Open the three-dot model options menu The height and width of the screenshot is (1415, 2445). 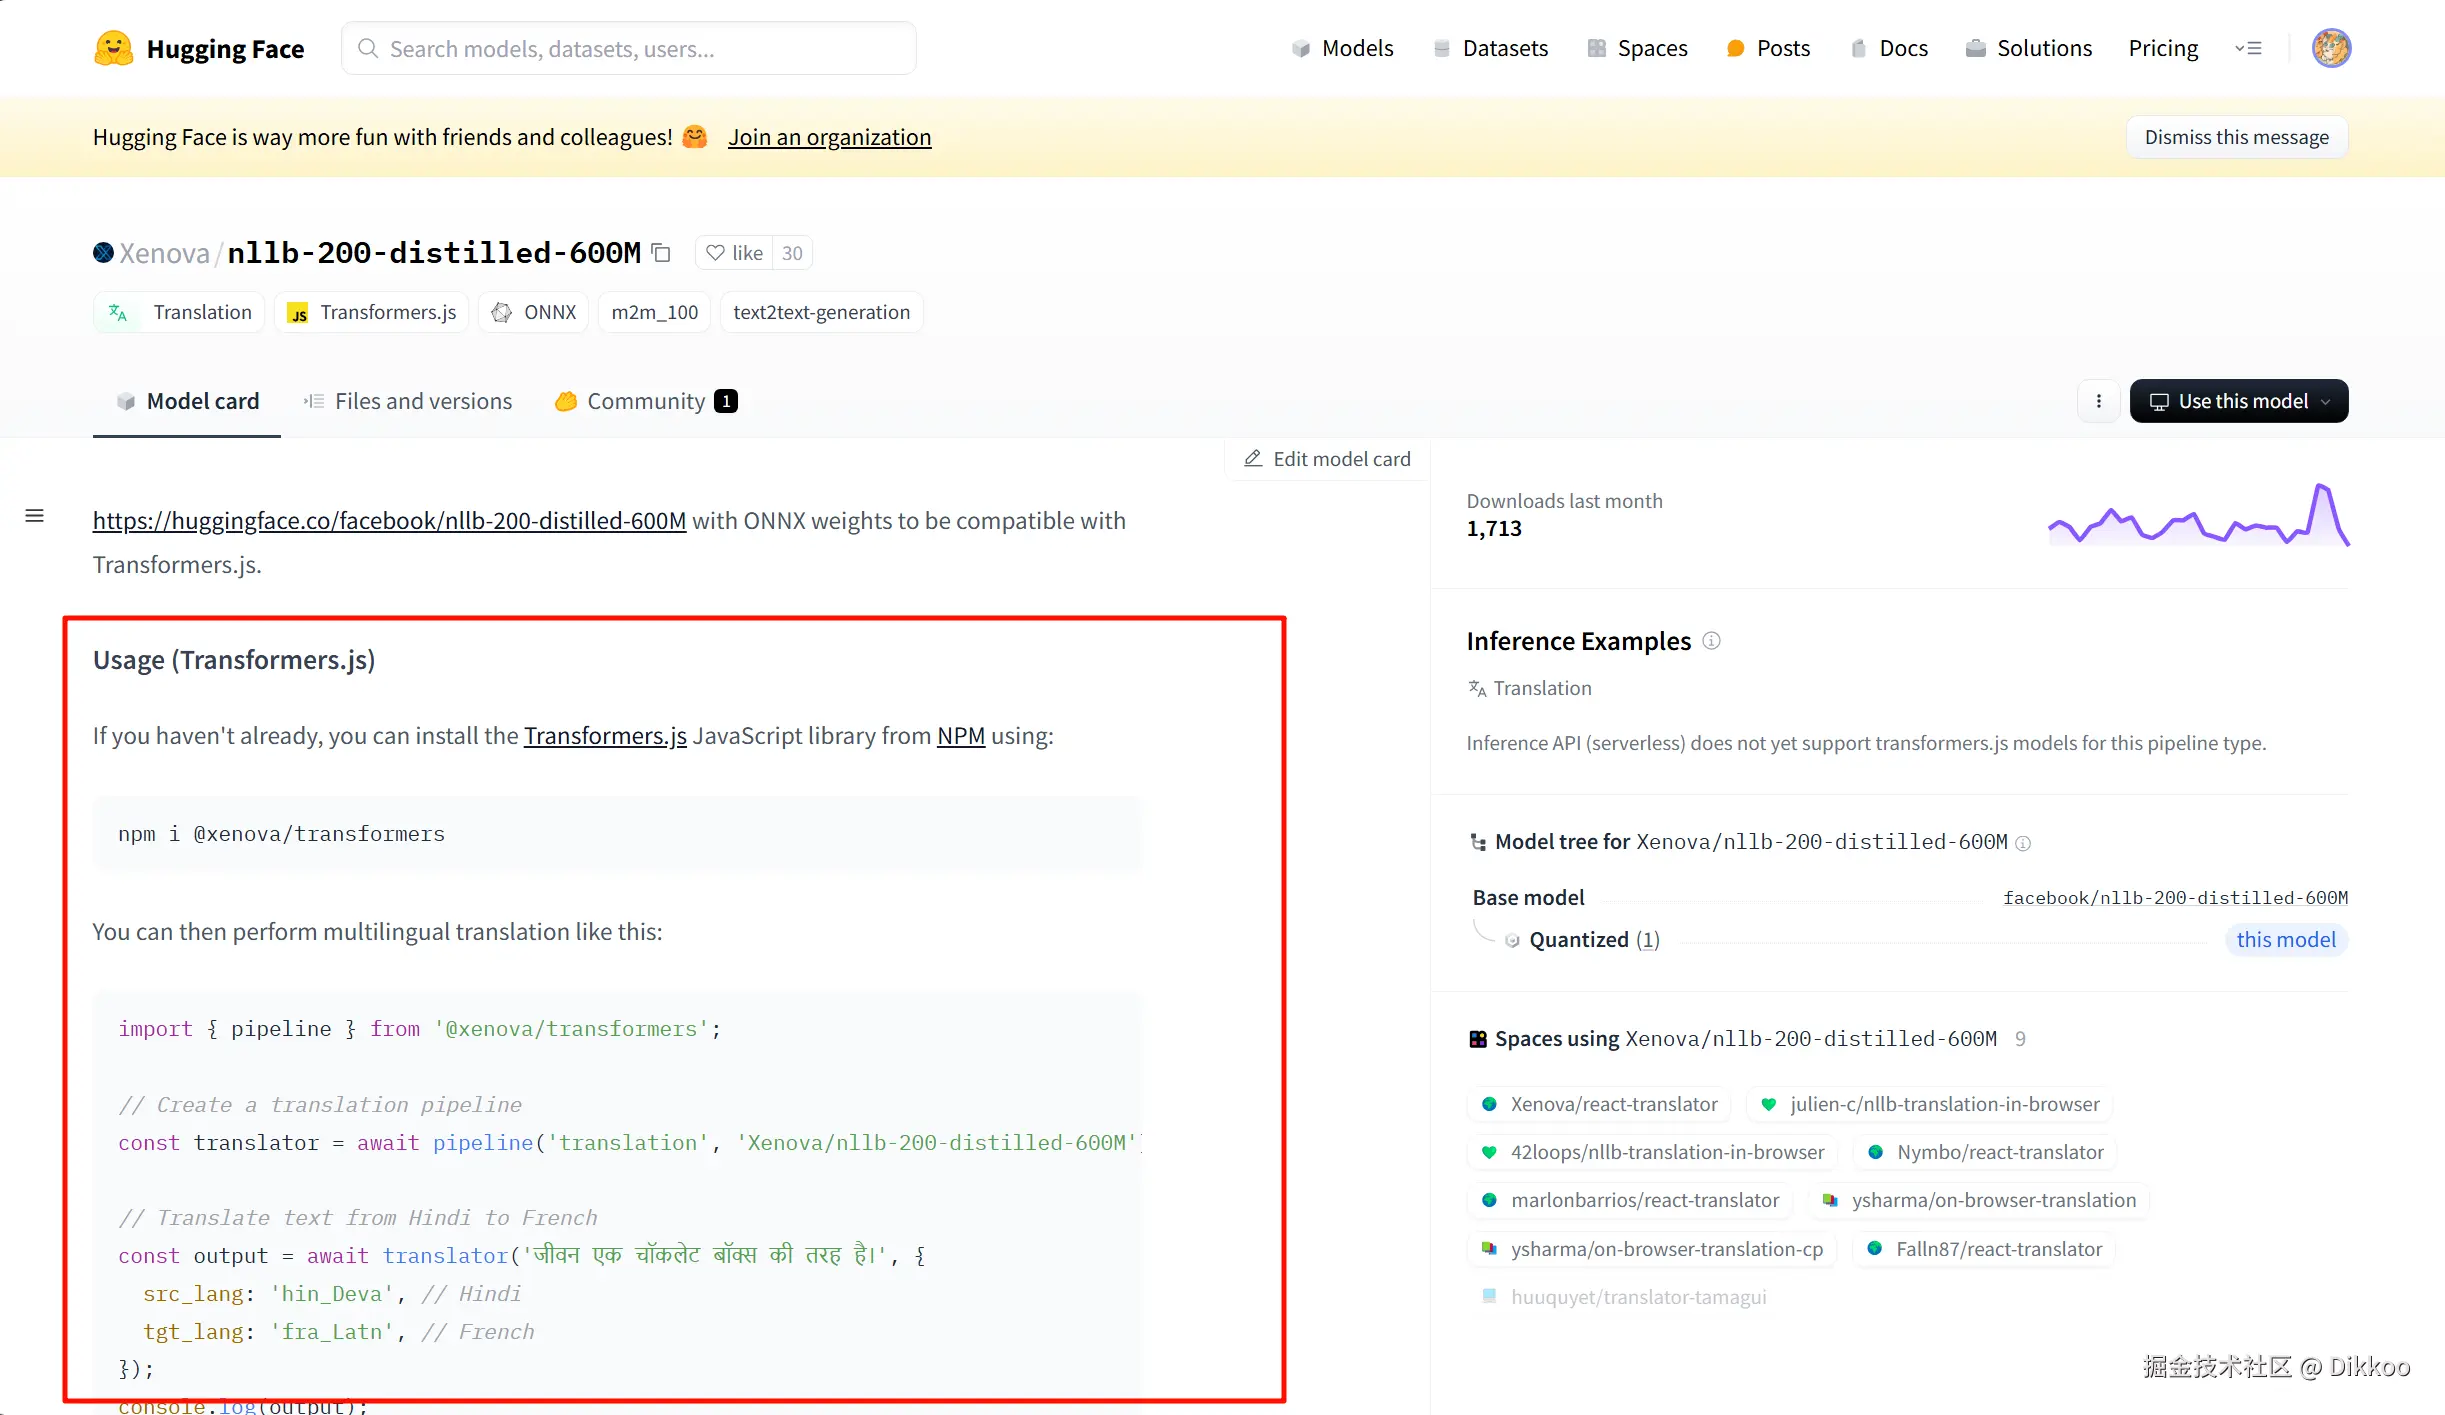click(x=2098, y=401)
